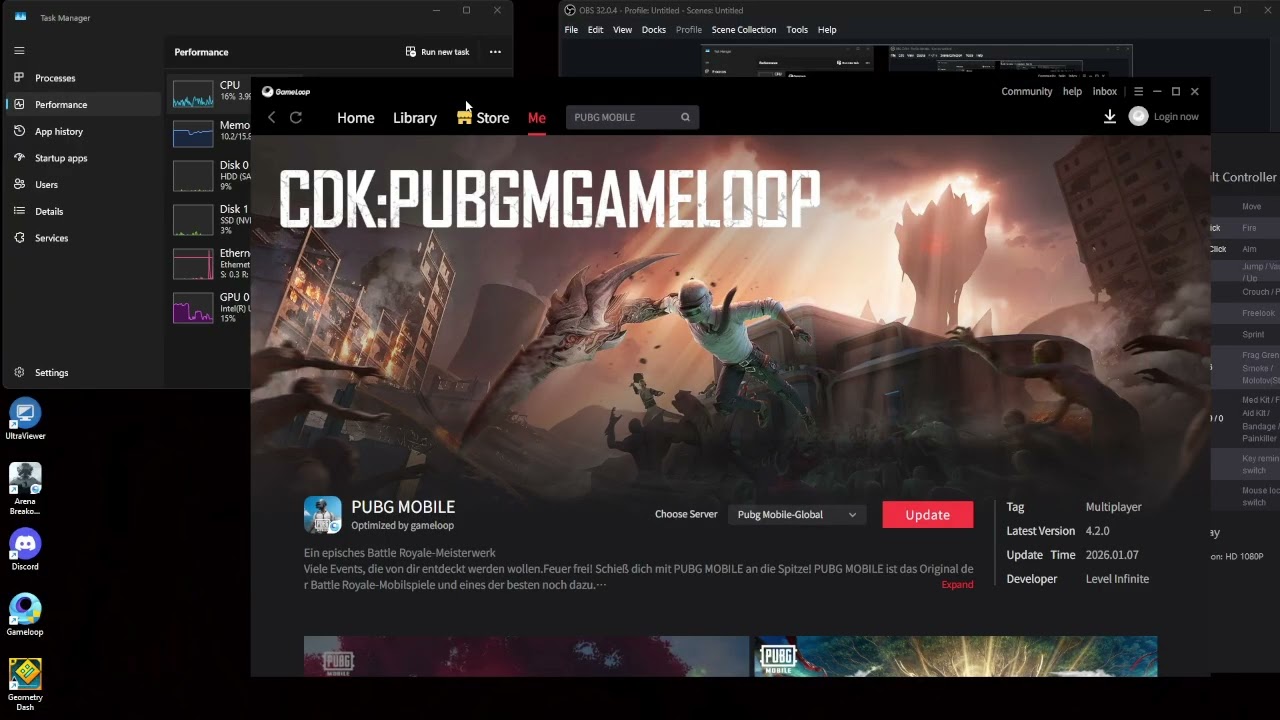Select Performance page in Task Manager
Viewport: 1280px width, 720px height.
pos(82,104)
